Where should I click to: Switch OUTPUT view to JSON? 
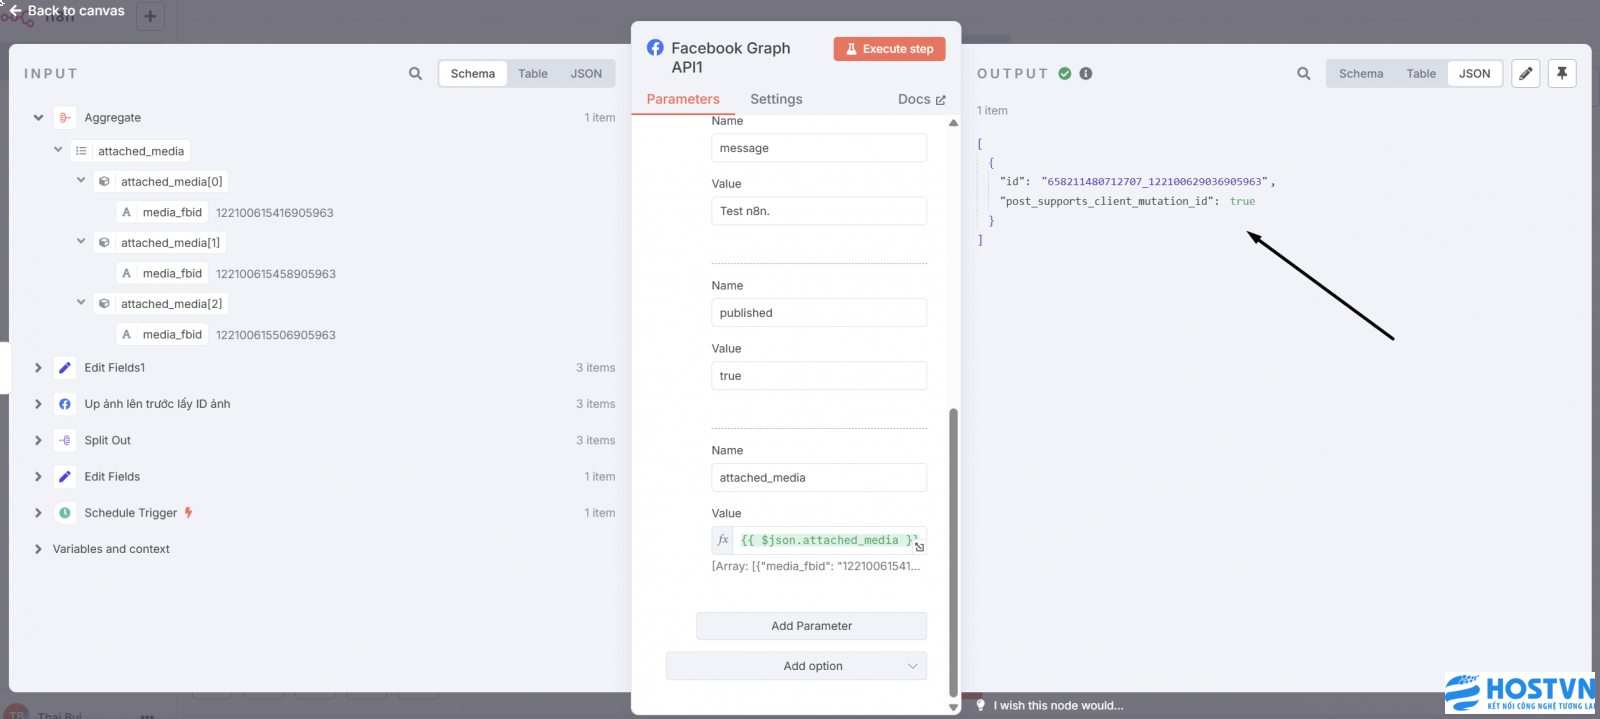(1475, 74)
